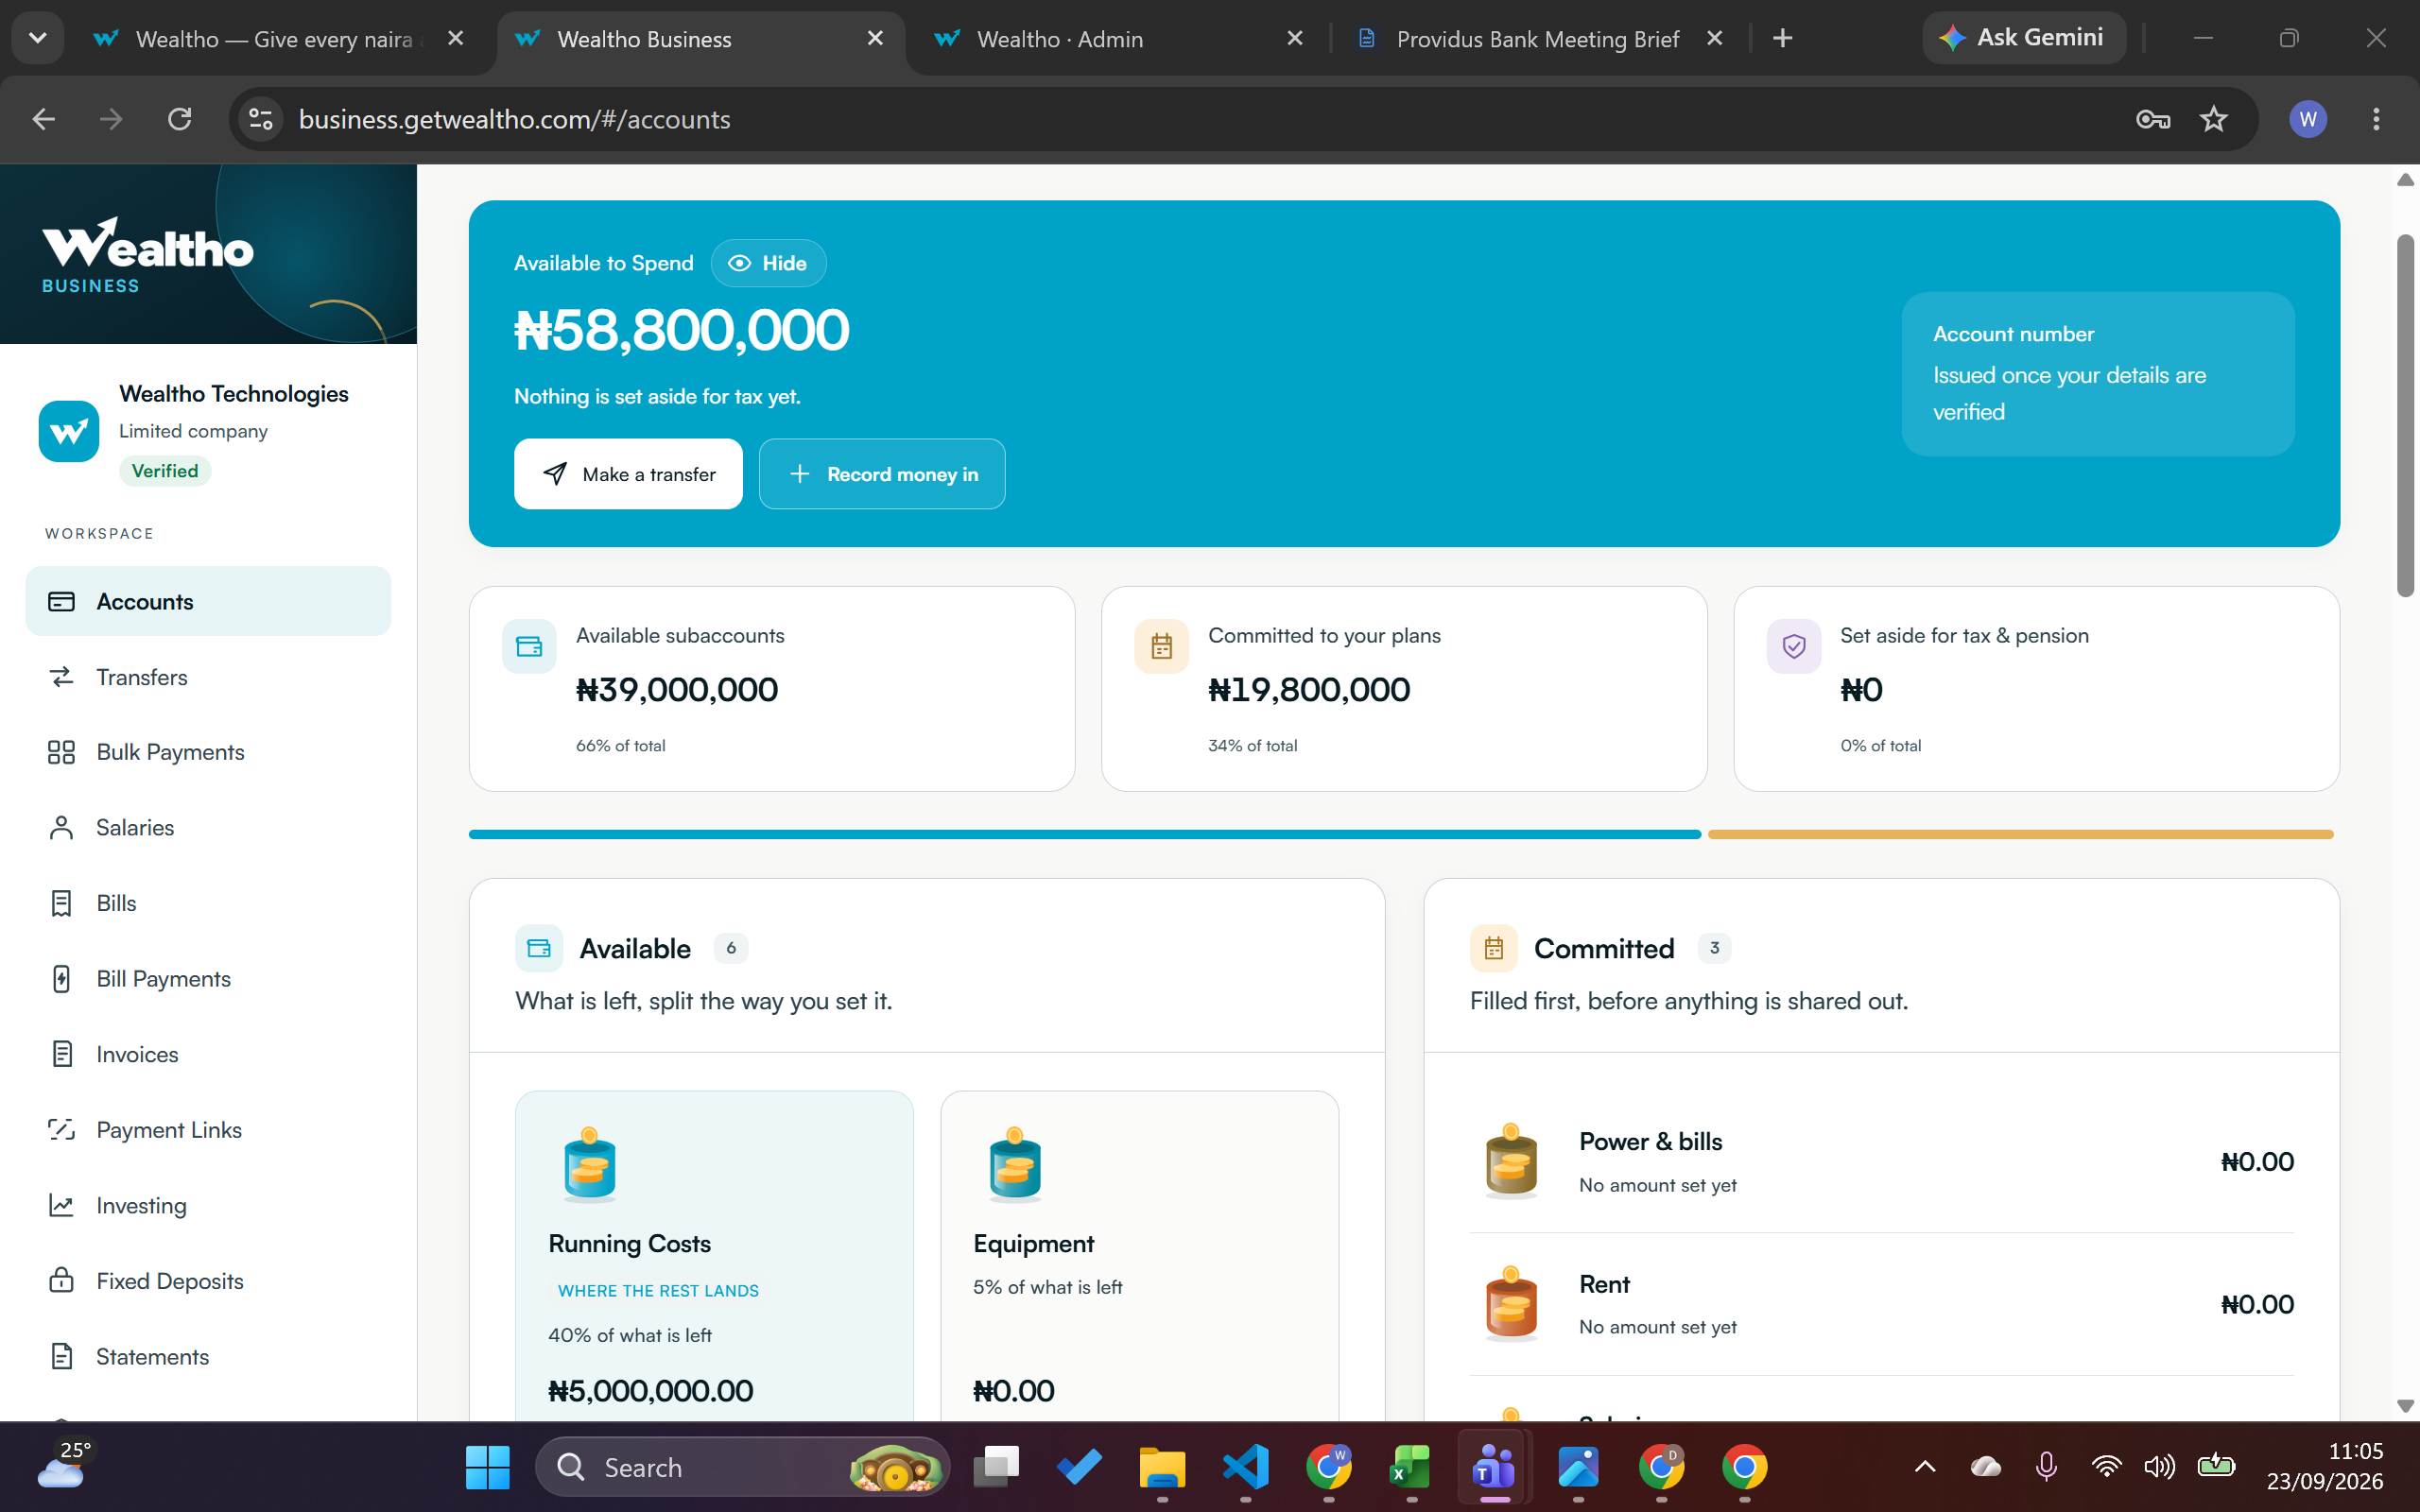Open the Accounts sidebar item
The height and width of the screenshot is (1512, 2420).
click(x=208, y=601)
